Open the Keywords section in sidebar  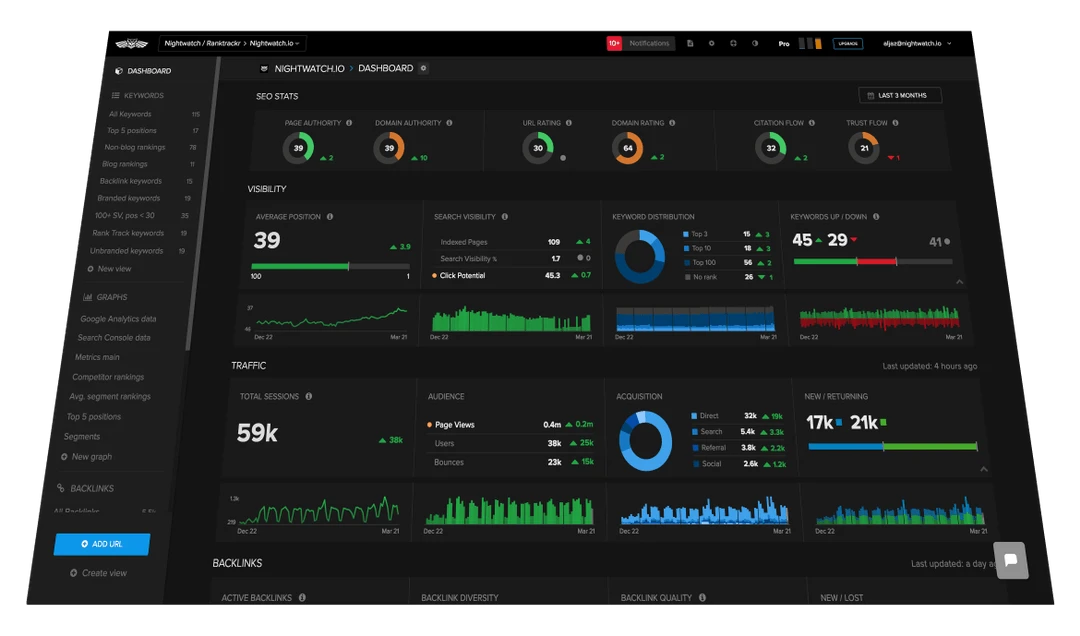coord(138,96)
